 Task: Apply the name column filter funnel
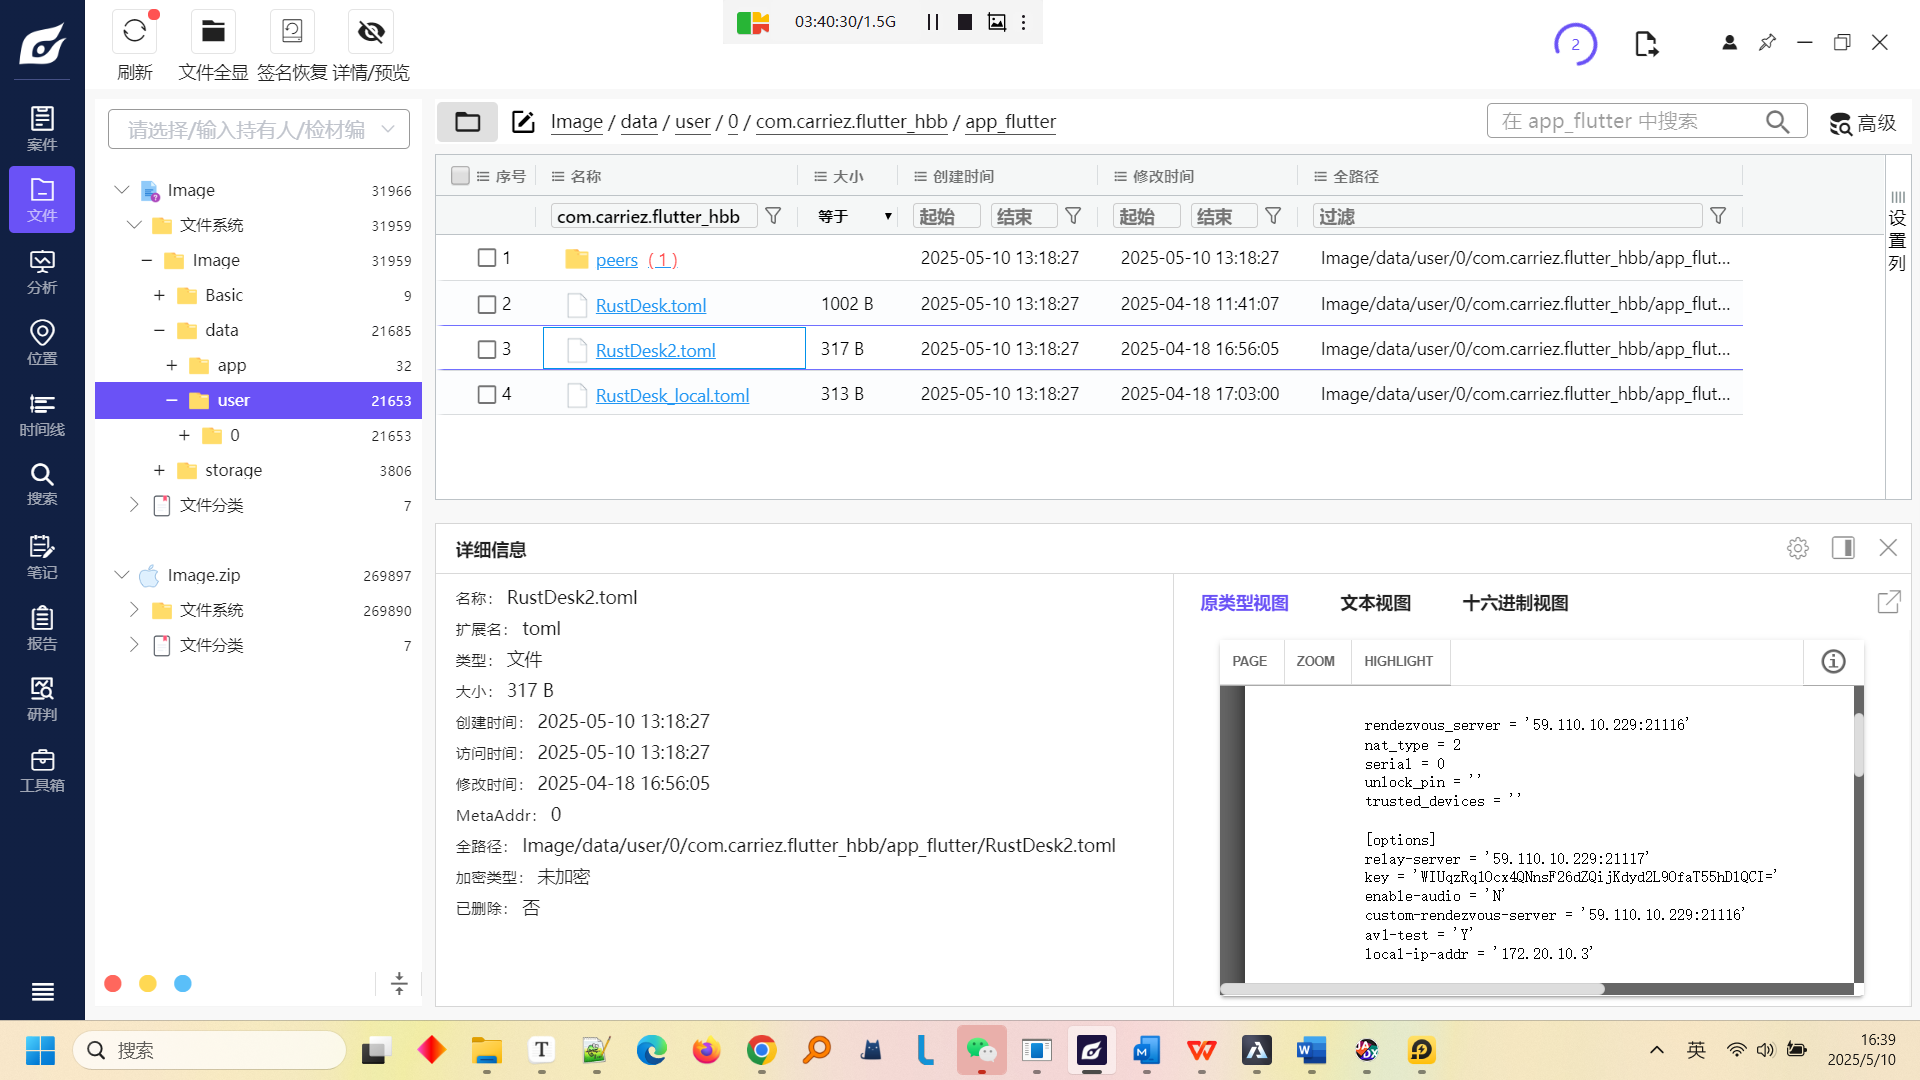pyautogui.click(x=773, y=216)
